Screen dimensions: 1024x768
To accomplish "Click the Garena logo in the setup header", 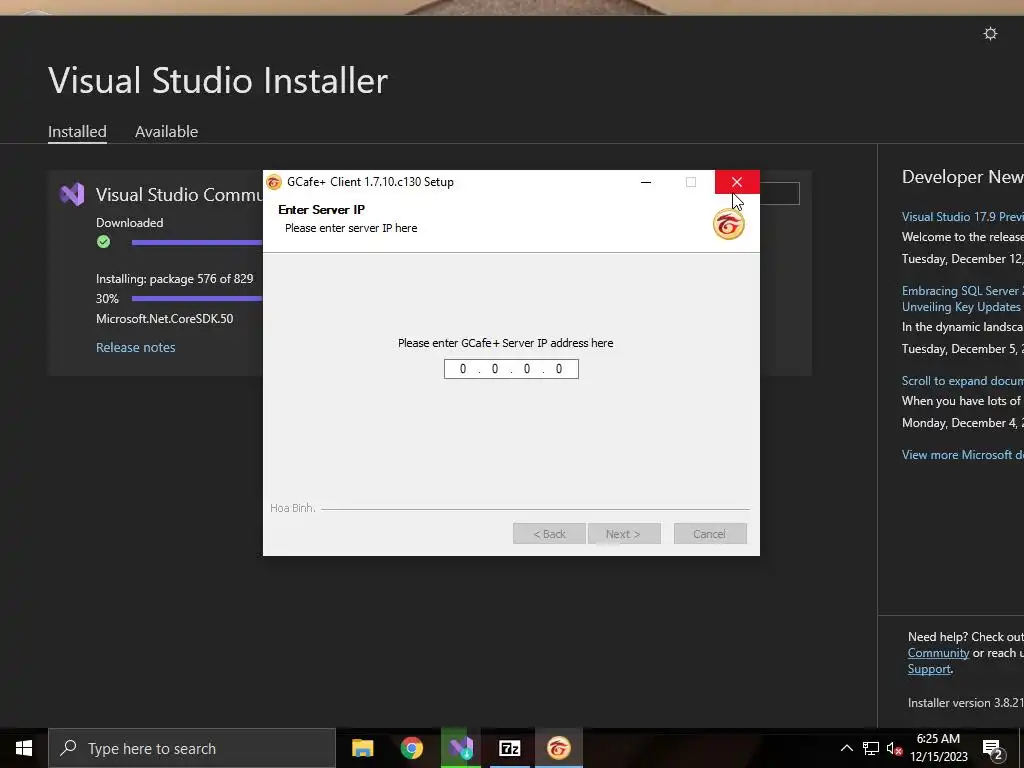I will 728,224.
